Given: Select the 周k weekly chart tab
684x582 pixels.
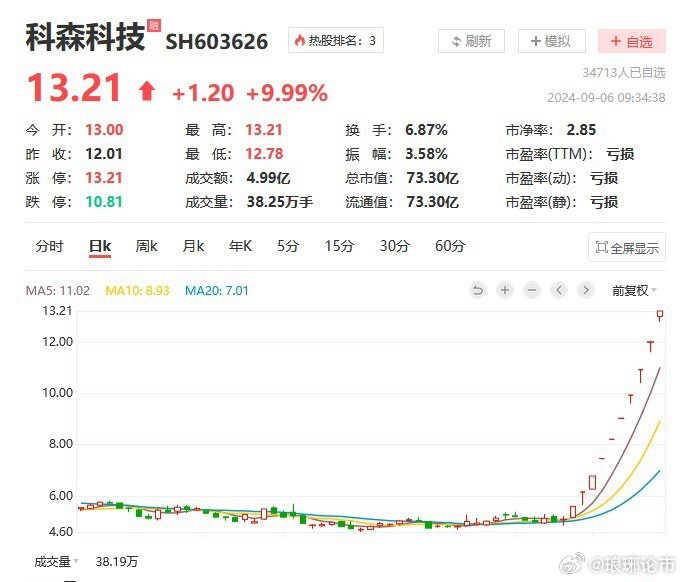Looking at the screenshot, I should (147, 246).
